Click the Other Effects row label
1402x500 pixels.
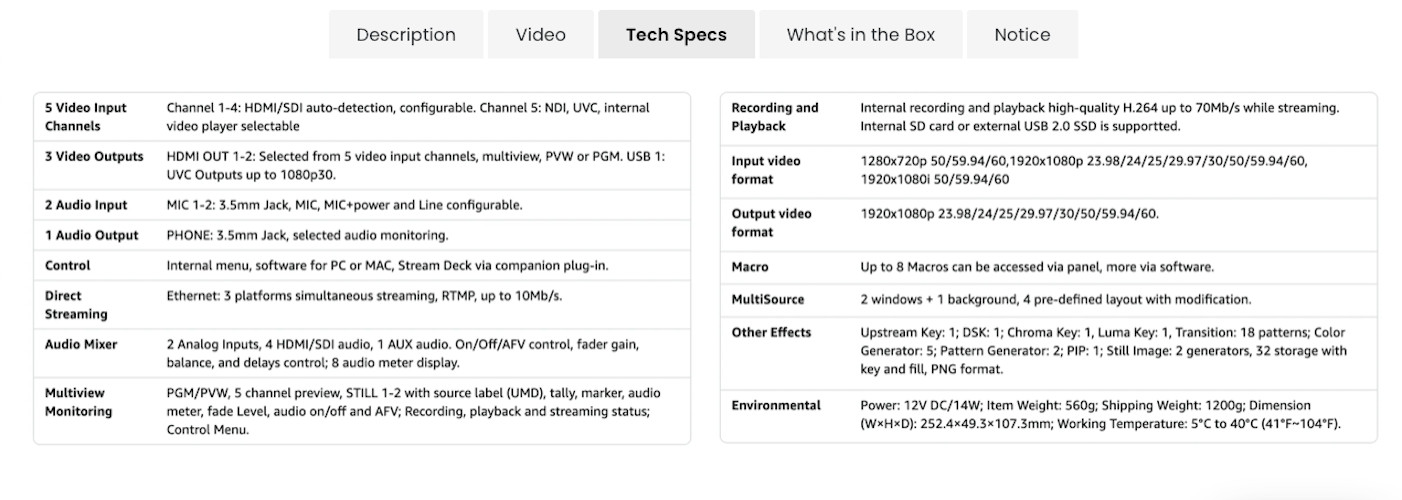click(x=771, y=332)
